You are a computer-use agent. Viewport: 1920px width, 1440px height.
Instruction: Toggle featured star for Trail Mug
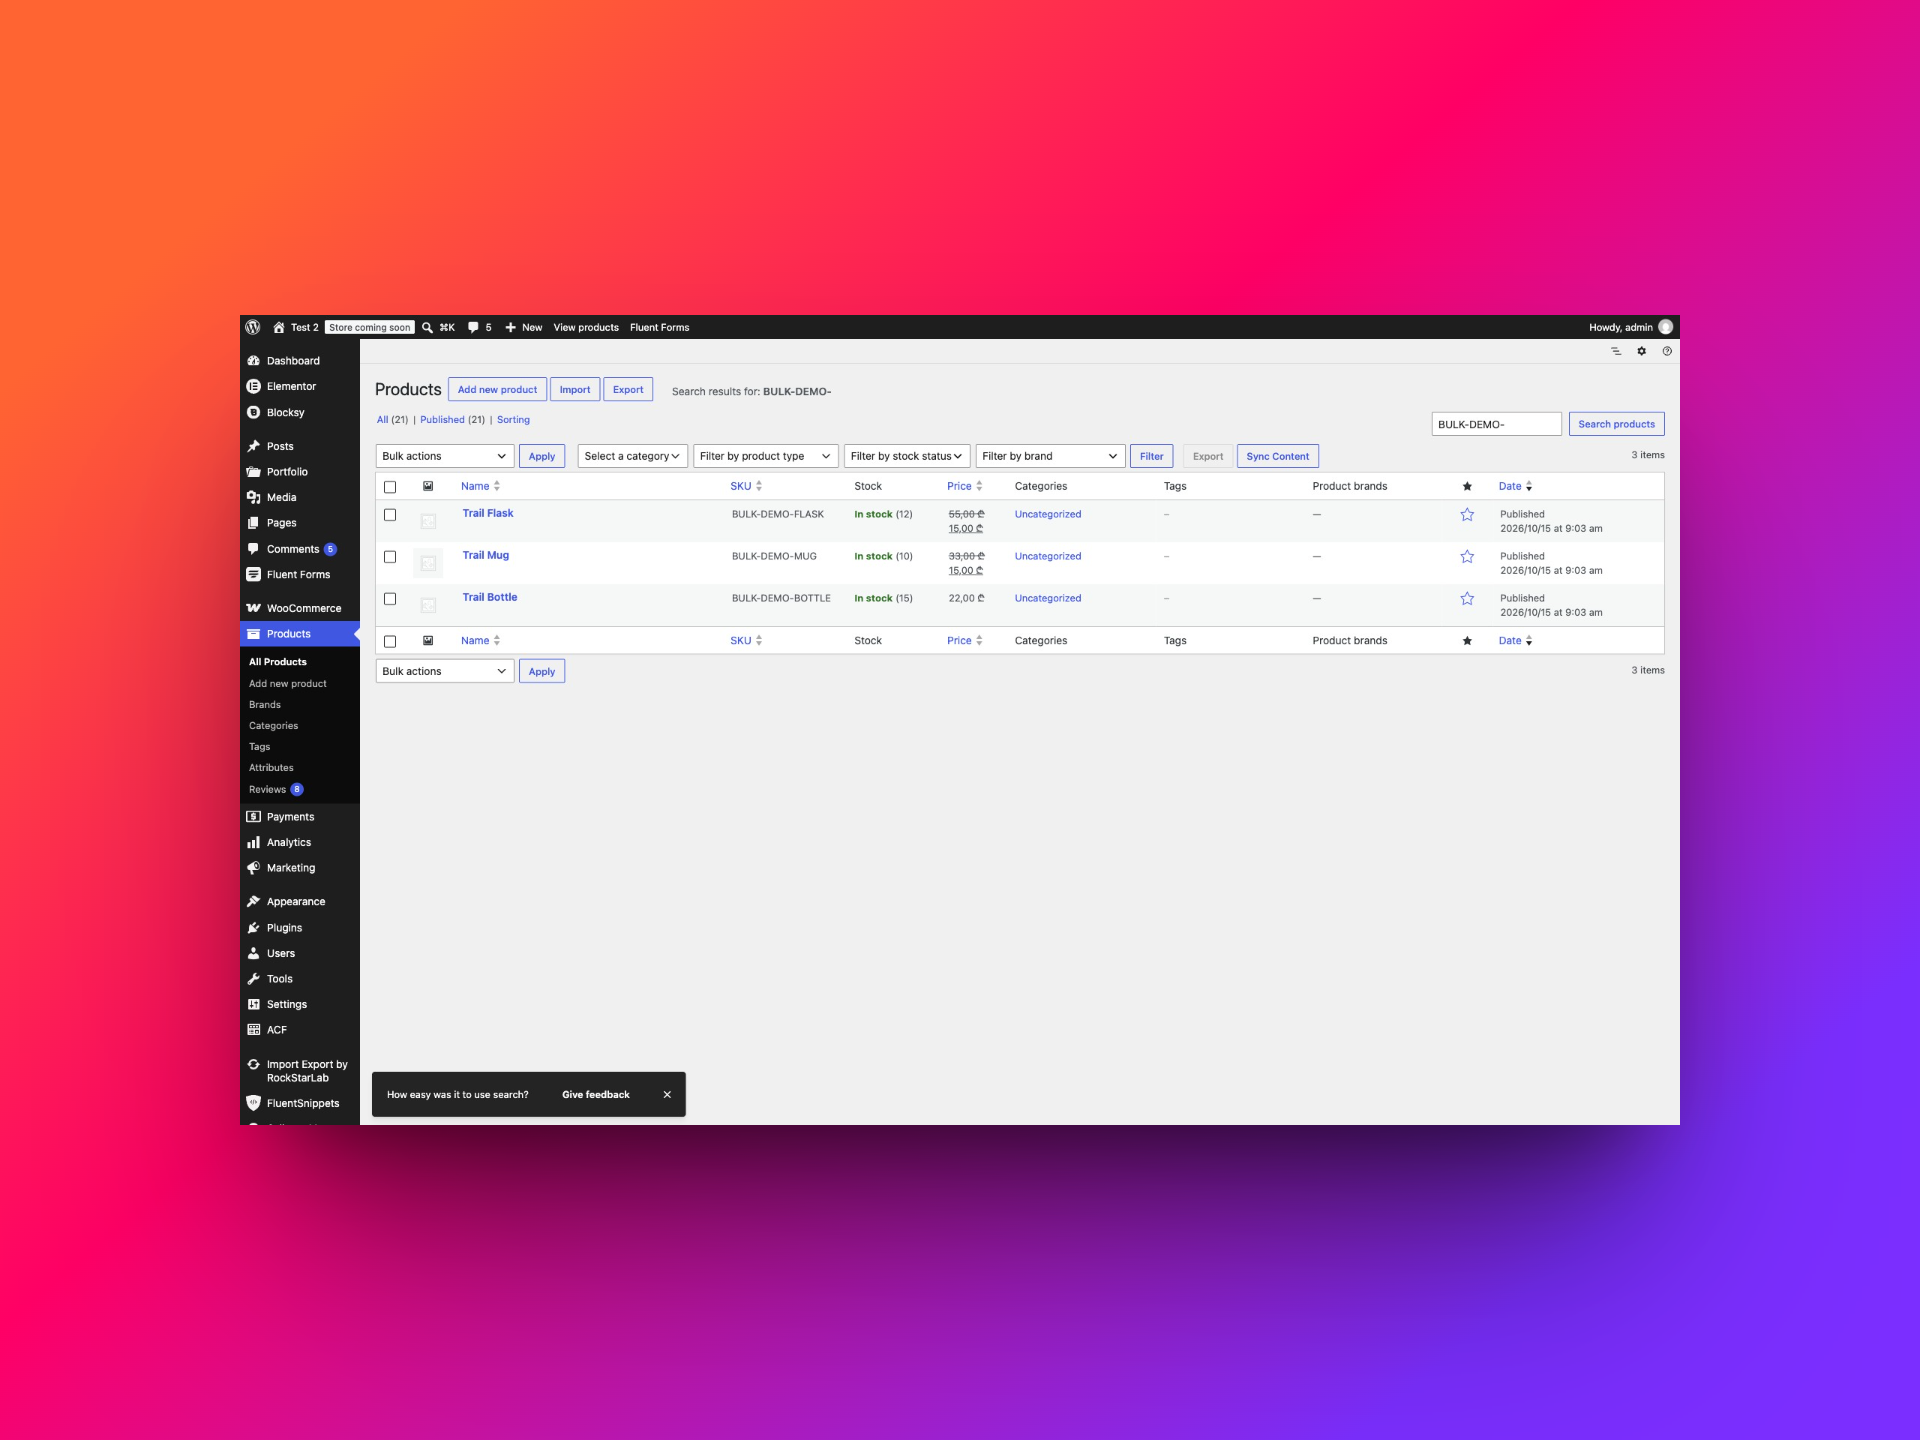1467,556
